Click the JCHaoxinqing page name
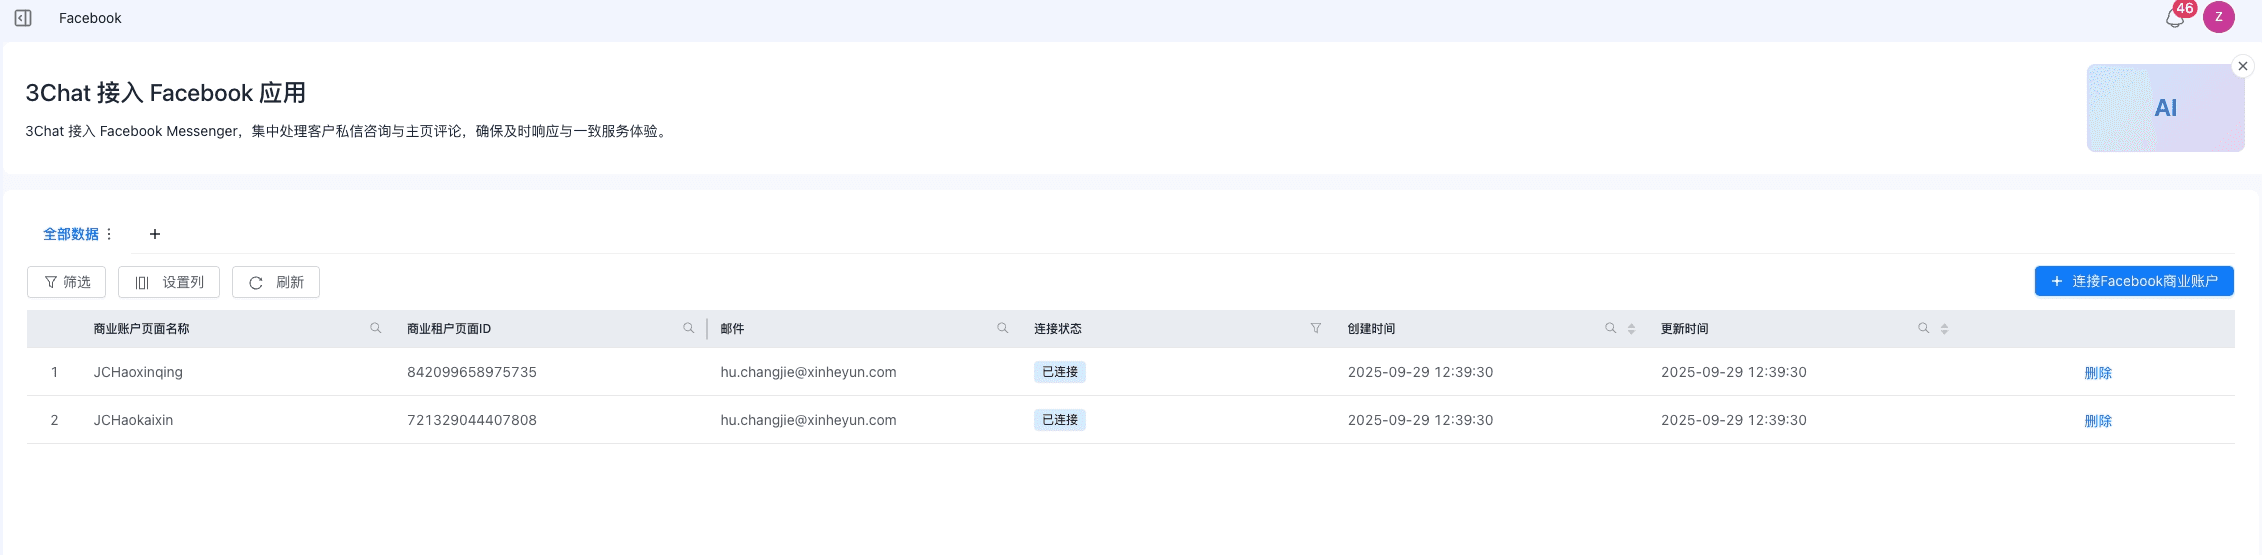The image size is (2262, 555). click(x=138, y=372)
